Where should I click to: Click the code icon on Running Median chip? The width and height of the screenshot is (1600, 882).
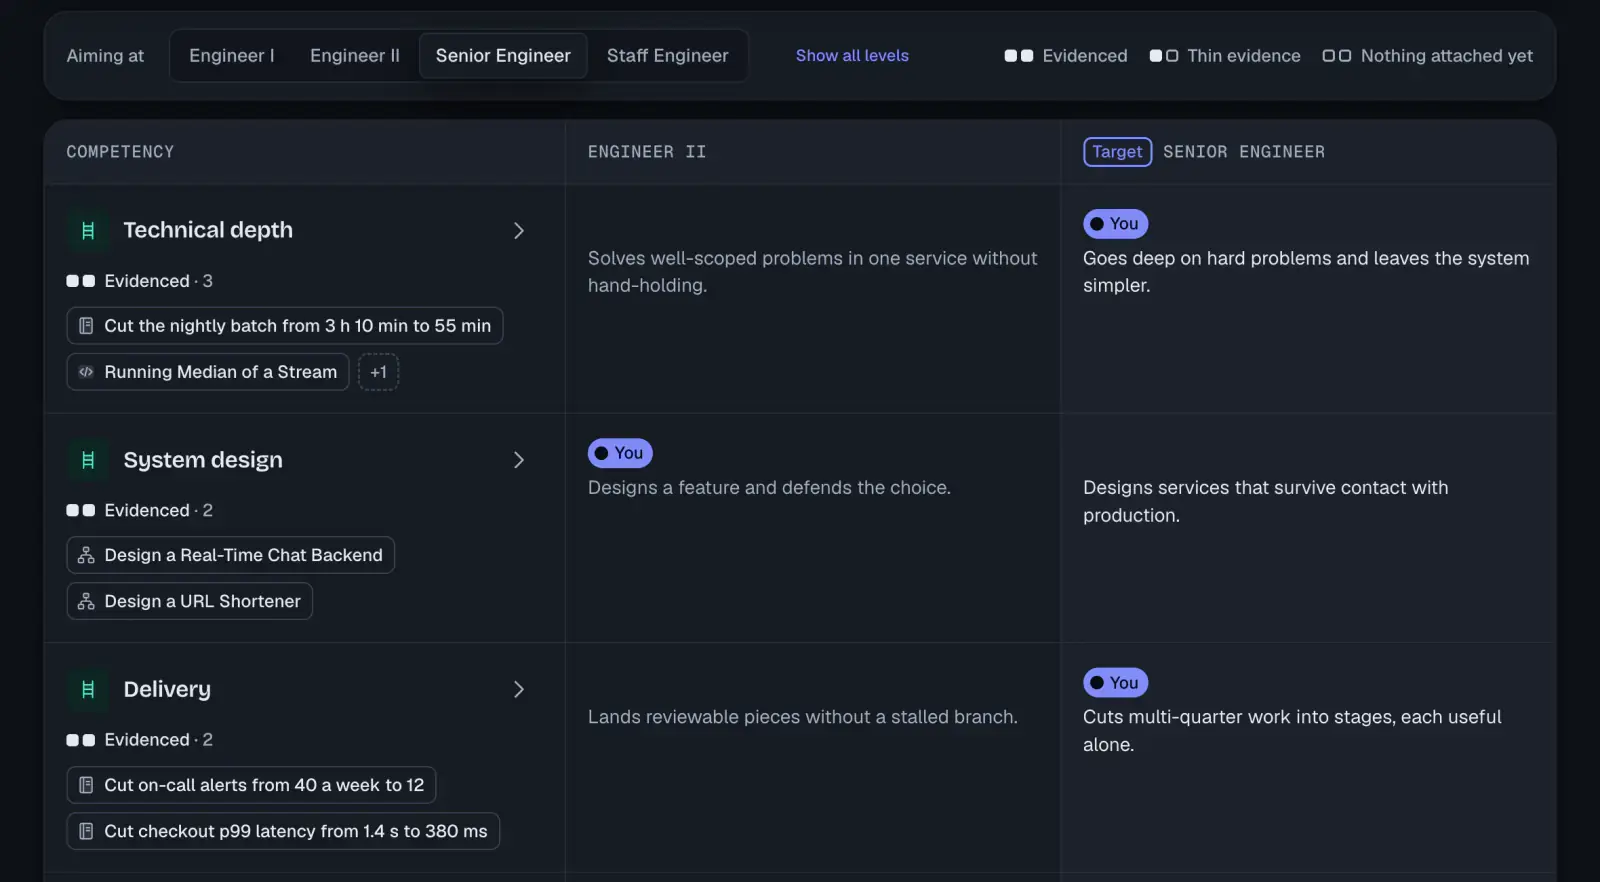click(x=86, y=372)
